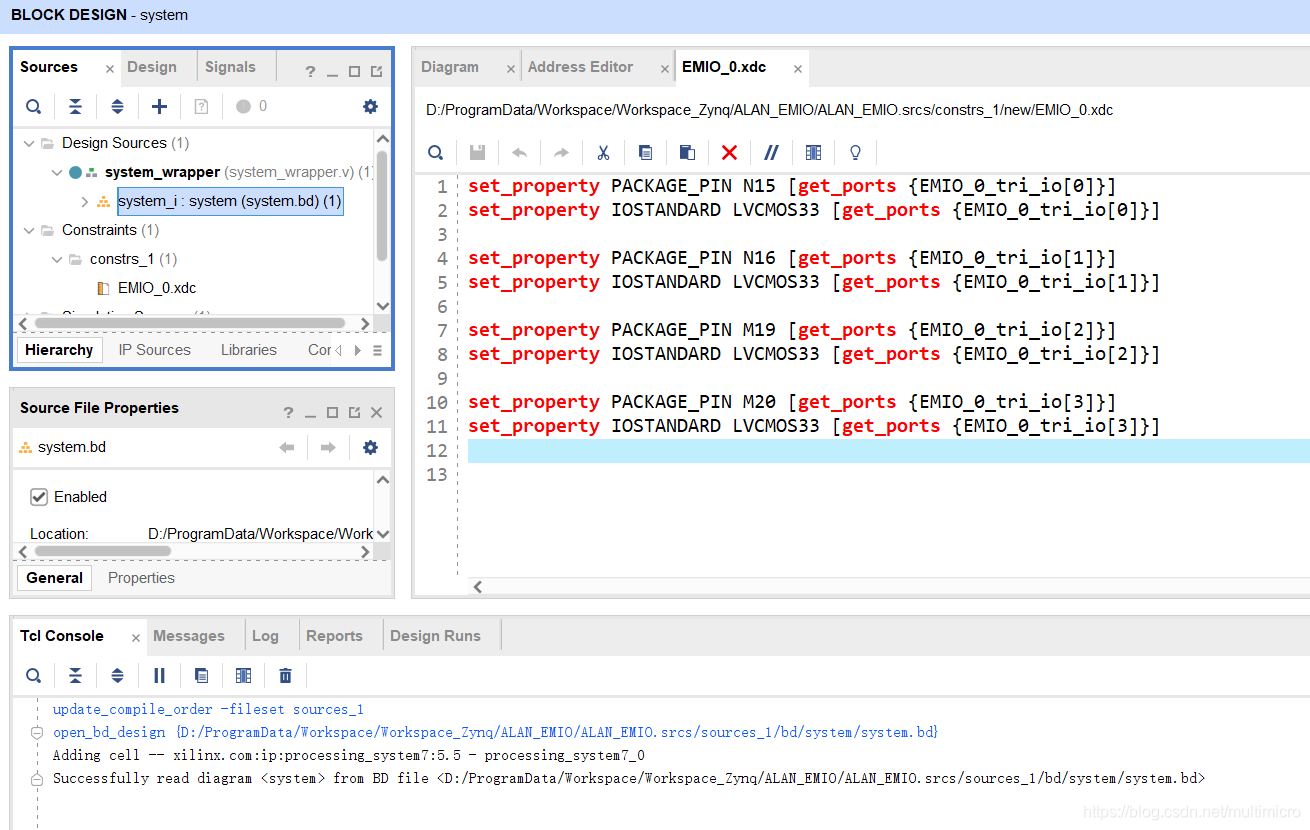Screen dimensions: 1310x830
Task: Collapse the Design Sources folder
Action: (29, 143)
